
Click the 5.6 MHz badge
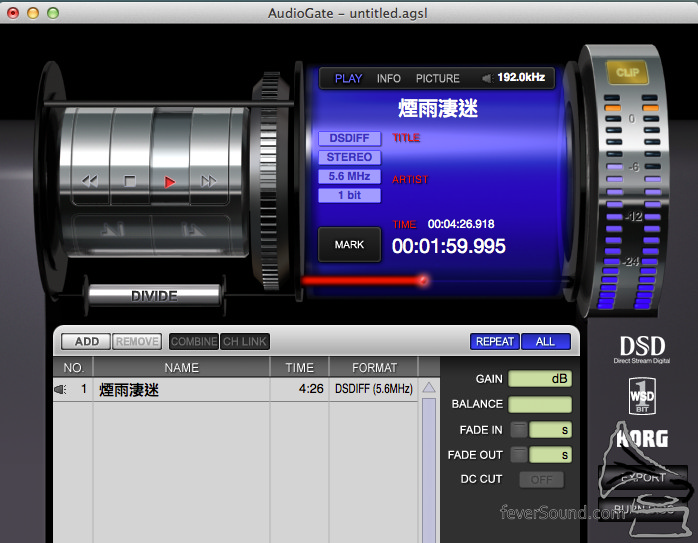pos(349,176)
